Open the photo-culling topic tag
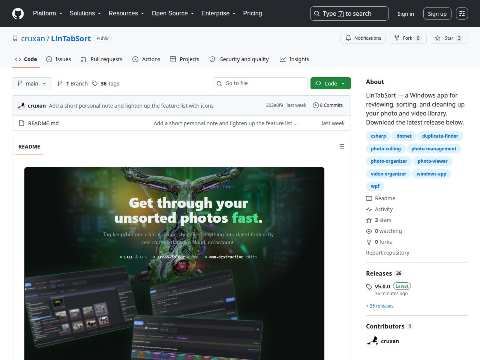480x360 pixels. click(x=386, y=149)
